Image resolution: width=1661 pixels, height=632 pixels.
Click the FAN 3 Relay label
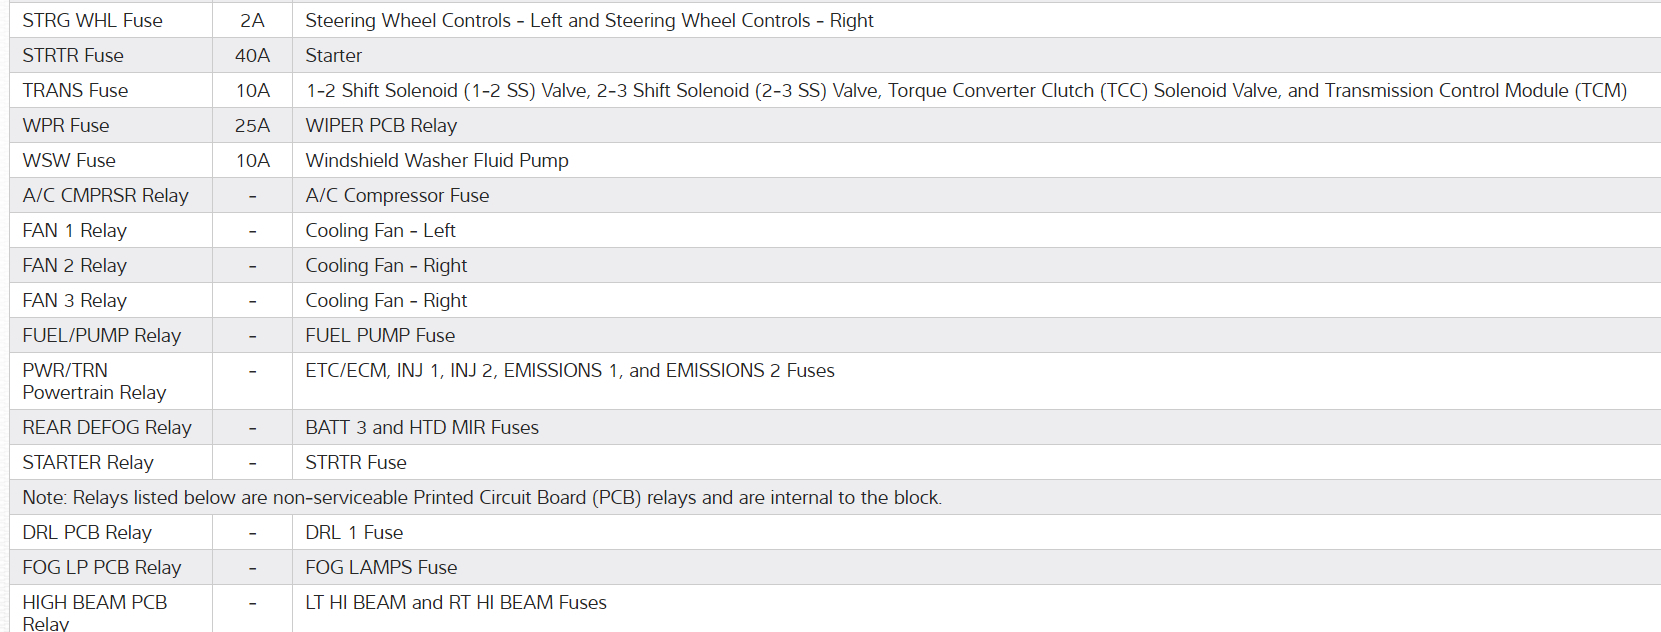click(x=74, y=300)
